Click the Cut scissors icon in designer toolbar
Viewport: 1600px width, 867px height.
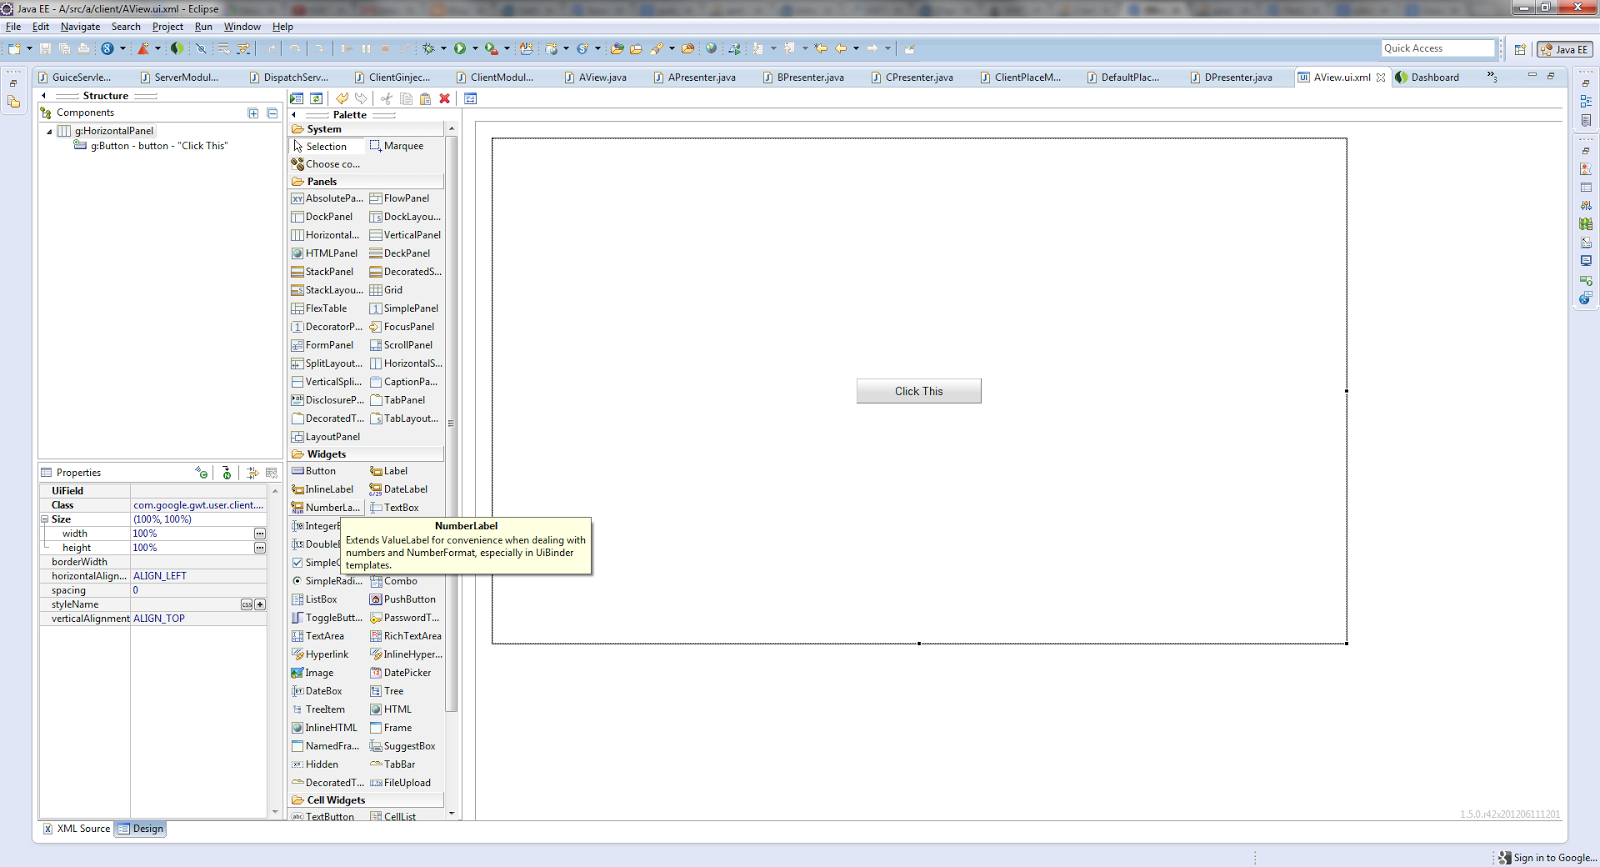386,98
